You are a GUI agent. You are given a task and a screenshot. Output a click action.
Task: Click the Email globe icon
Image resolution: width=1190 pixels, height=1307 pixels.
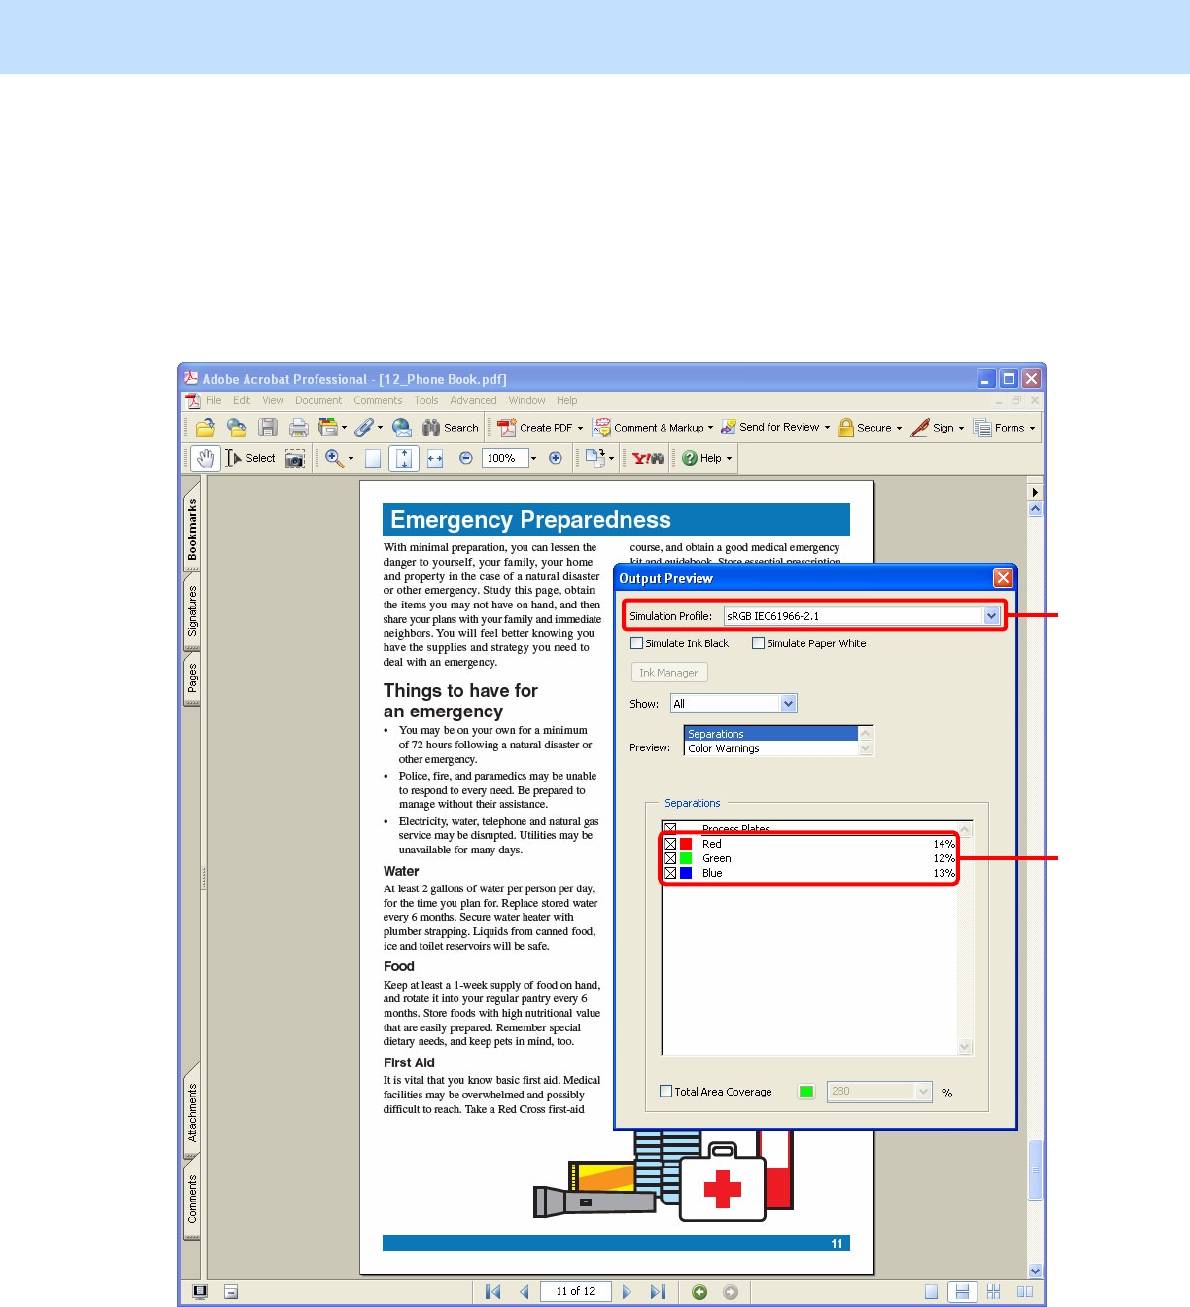pos(402,428)
